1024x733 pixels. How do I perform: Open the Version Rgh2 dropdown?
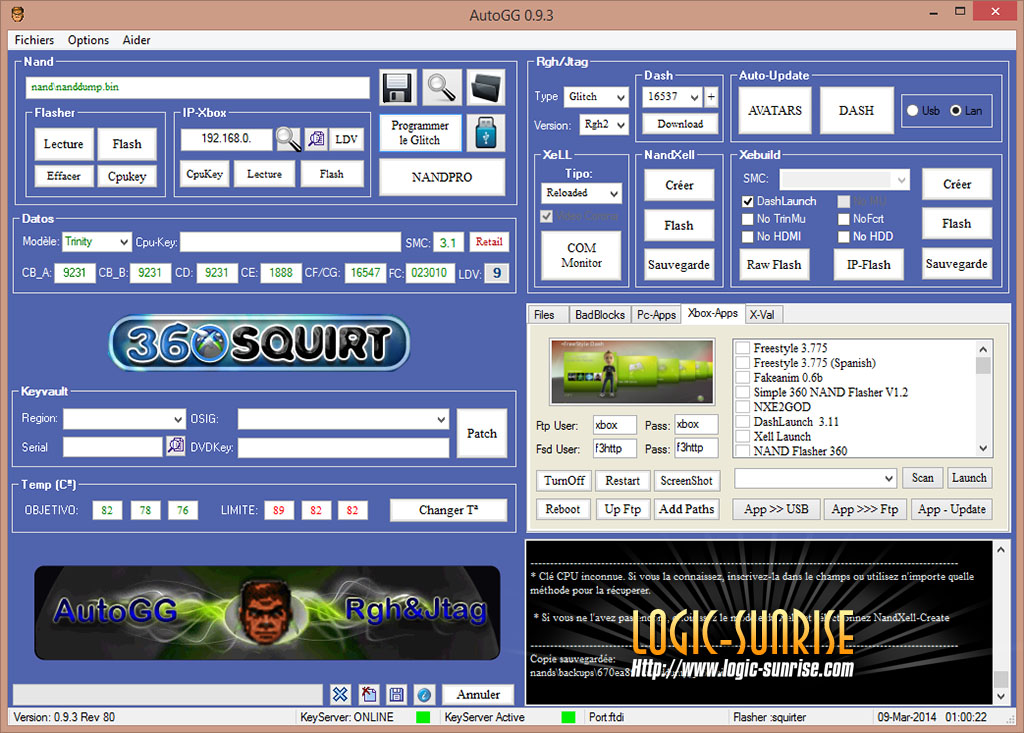click(603, 124)
